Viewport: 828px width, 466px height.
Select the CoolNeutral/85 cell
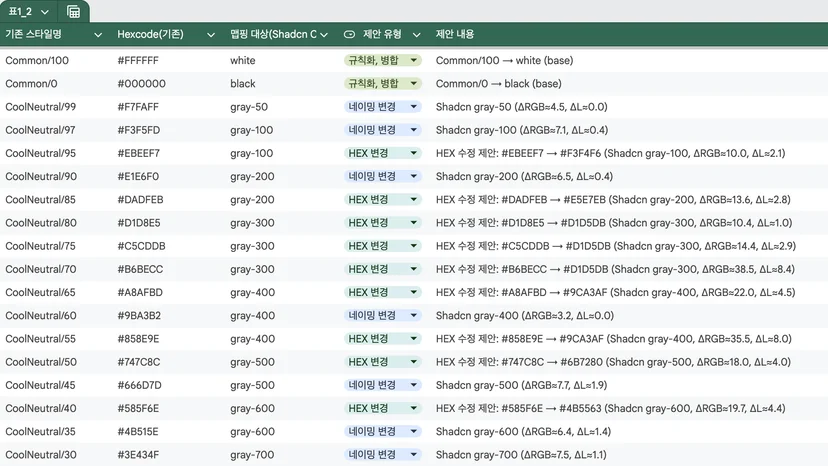[x=40, y=200]
